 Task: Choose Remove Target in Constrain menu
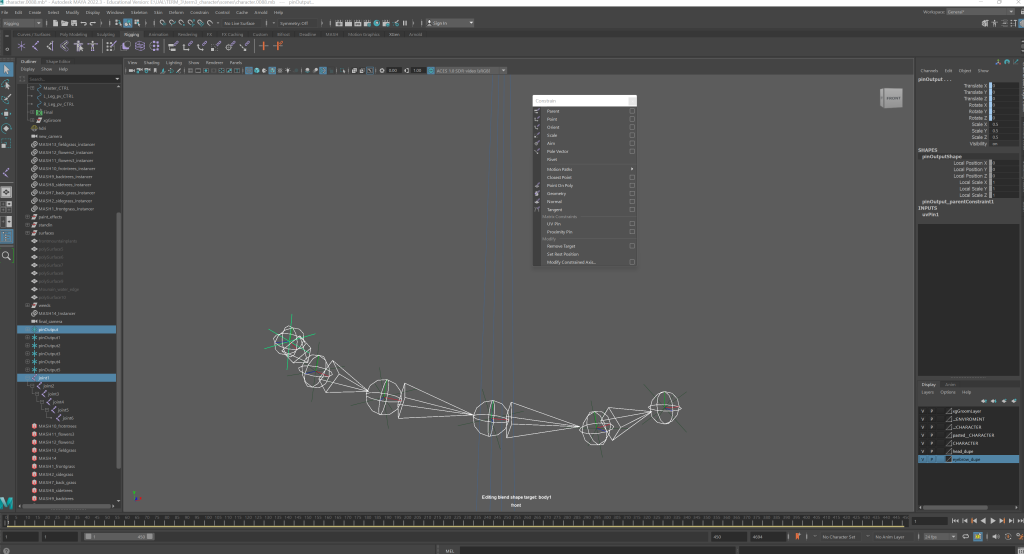tap(561, 246)
